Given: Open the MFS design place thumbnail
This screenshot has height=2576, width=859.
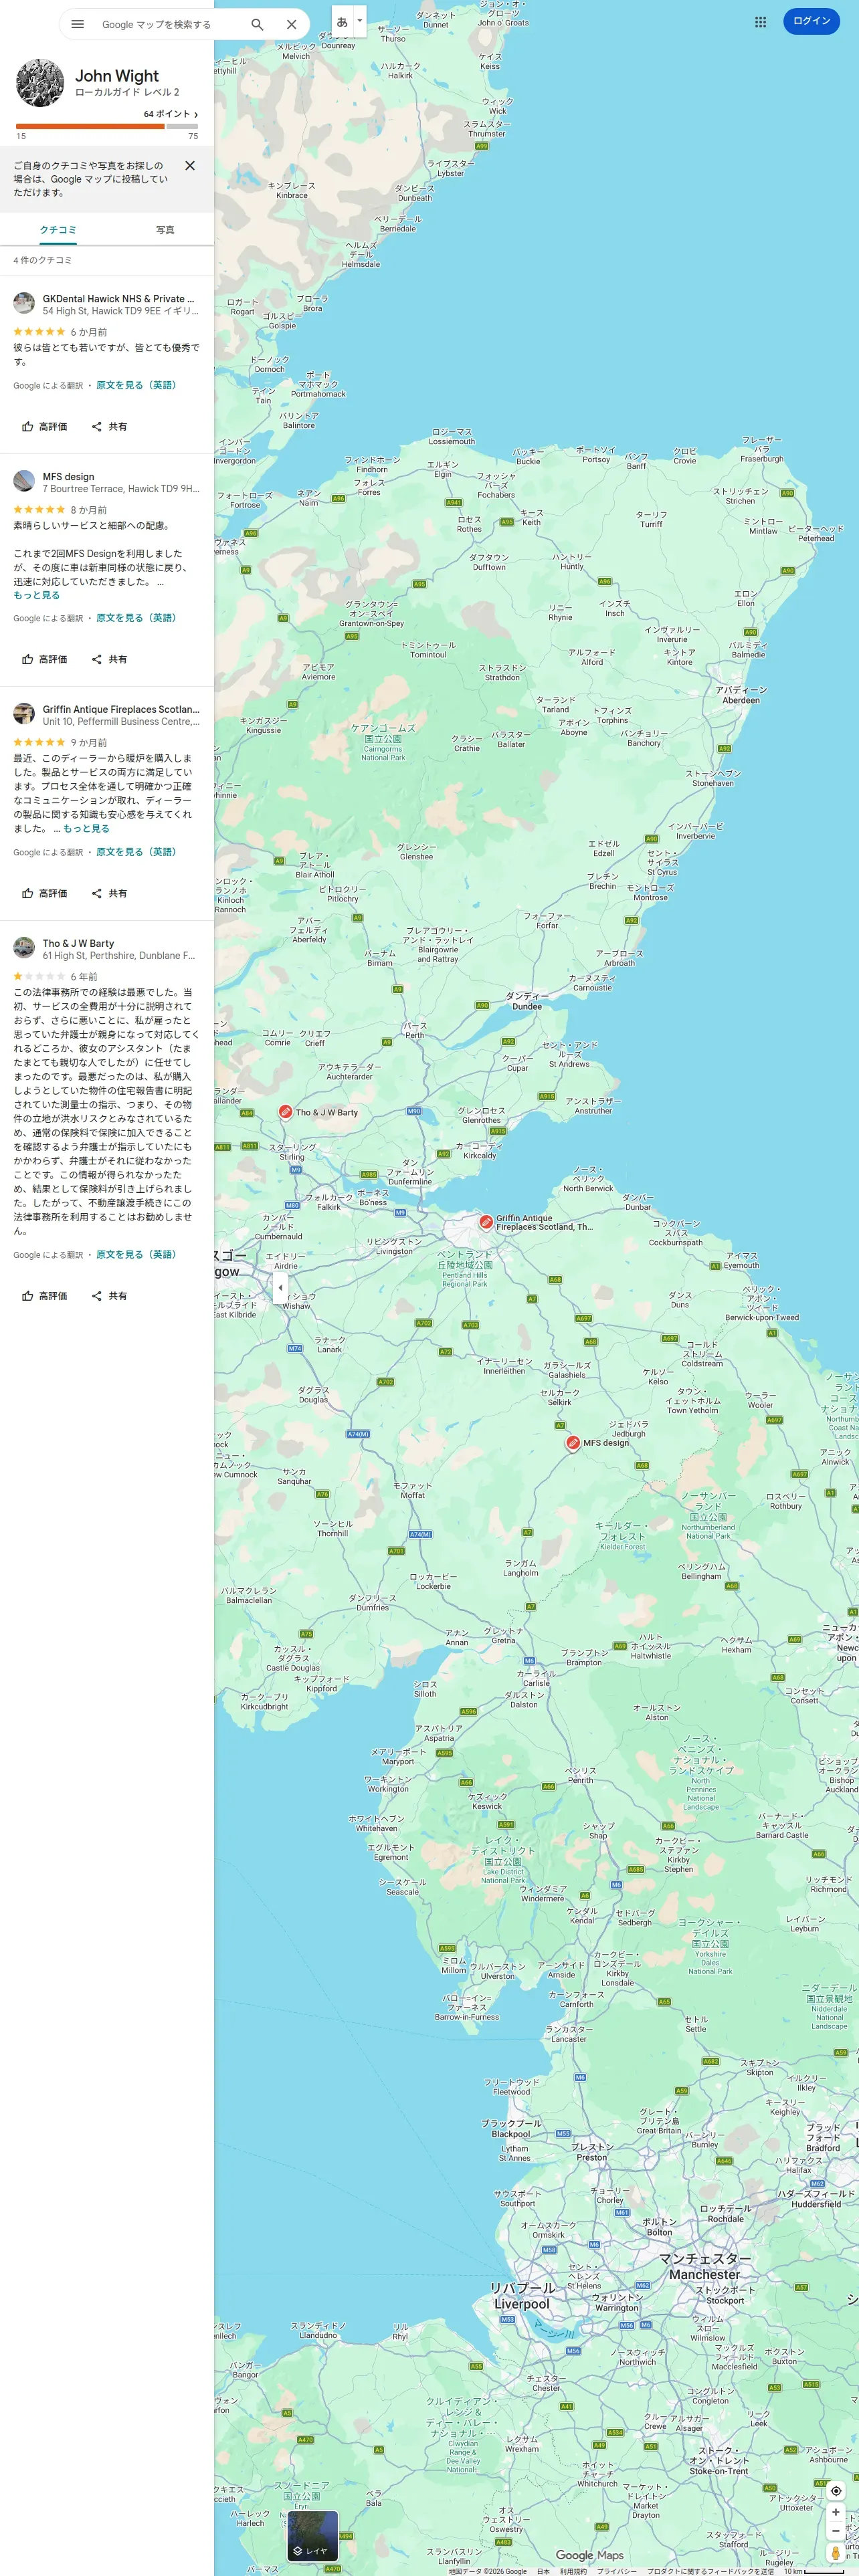Looking at the screenshot, I should click(24, 481).
